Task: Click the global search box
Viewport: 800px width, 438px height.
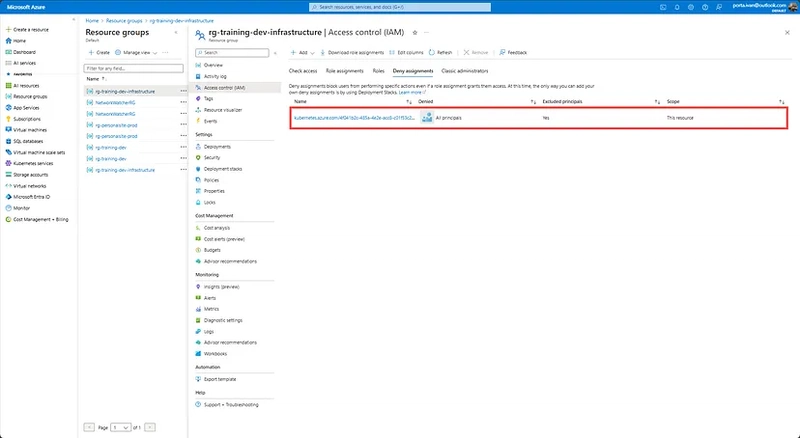Action: [x=400, y=7]
